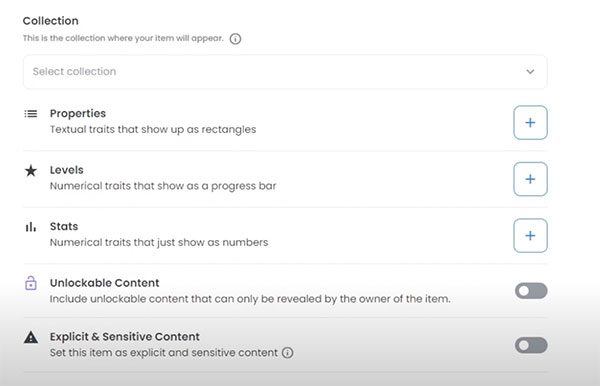Click the explicit content warning triangle icon

coord(31,337)
